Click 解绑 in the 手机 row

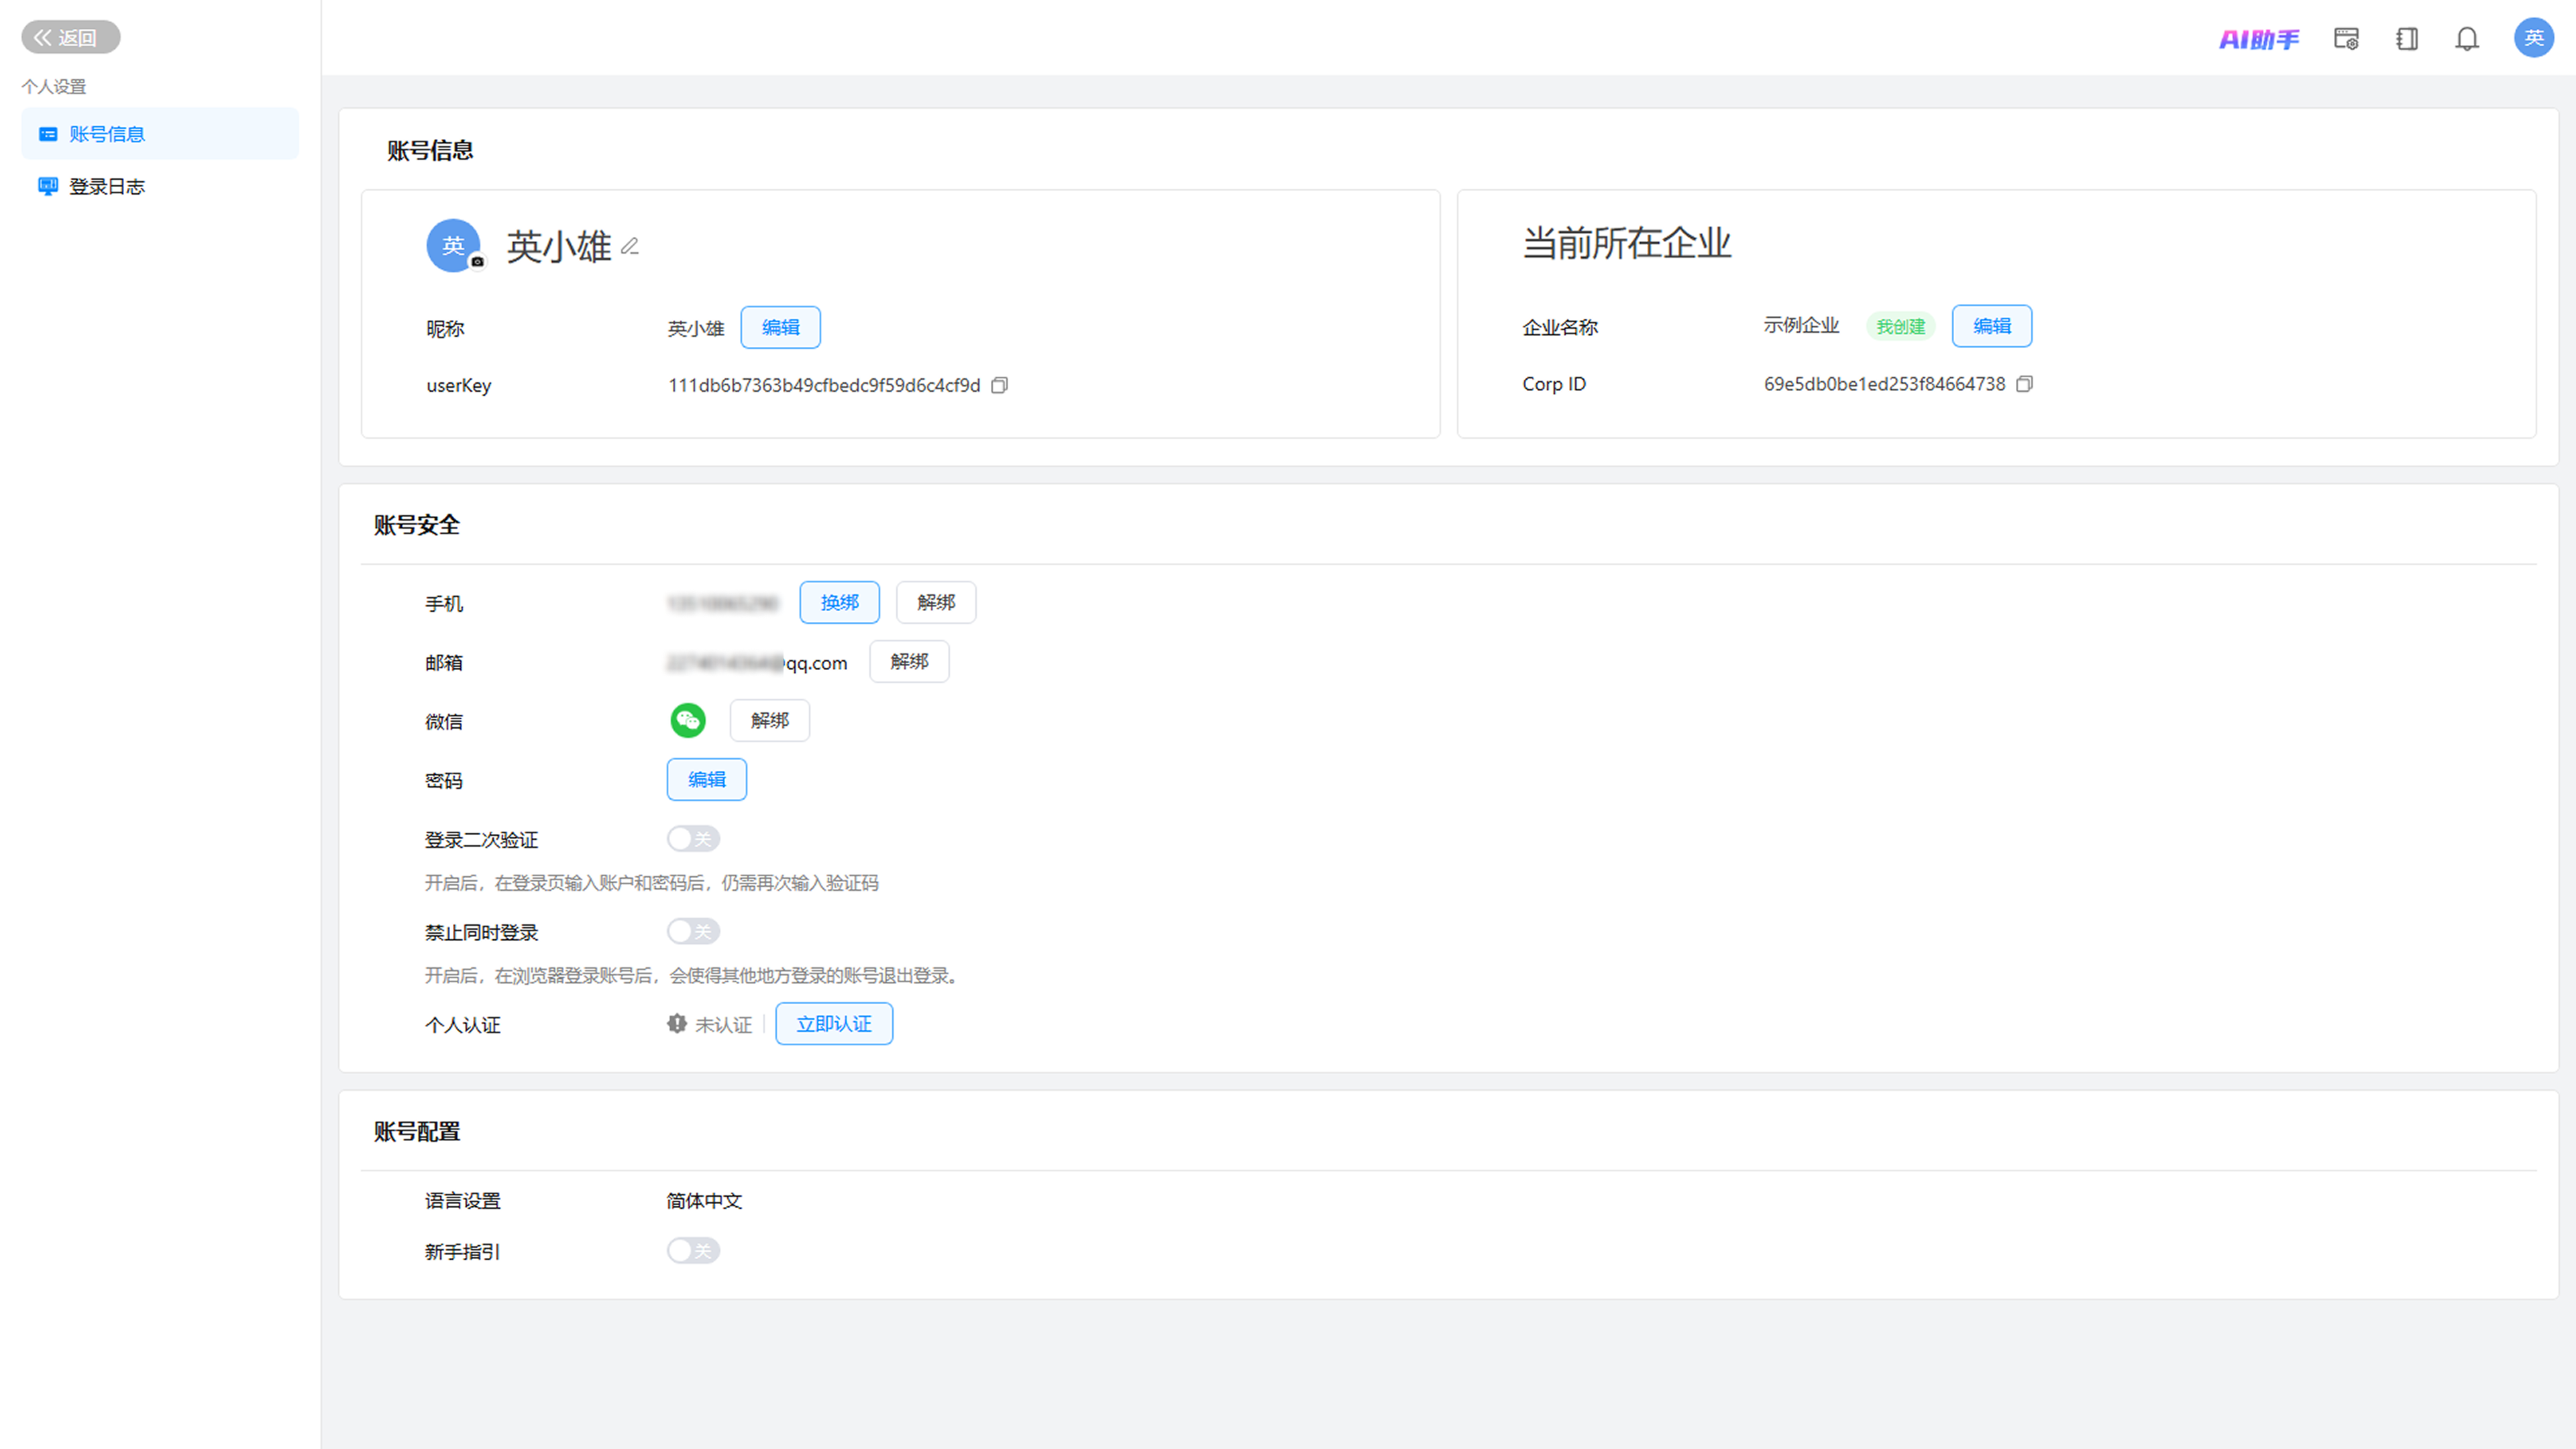[x=935, y=603]
